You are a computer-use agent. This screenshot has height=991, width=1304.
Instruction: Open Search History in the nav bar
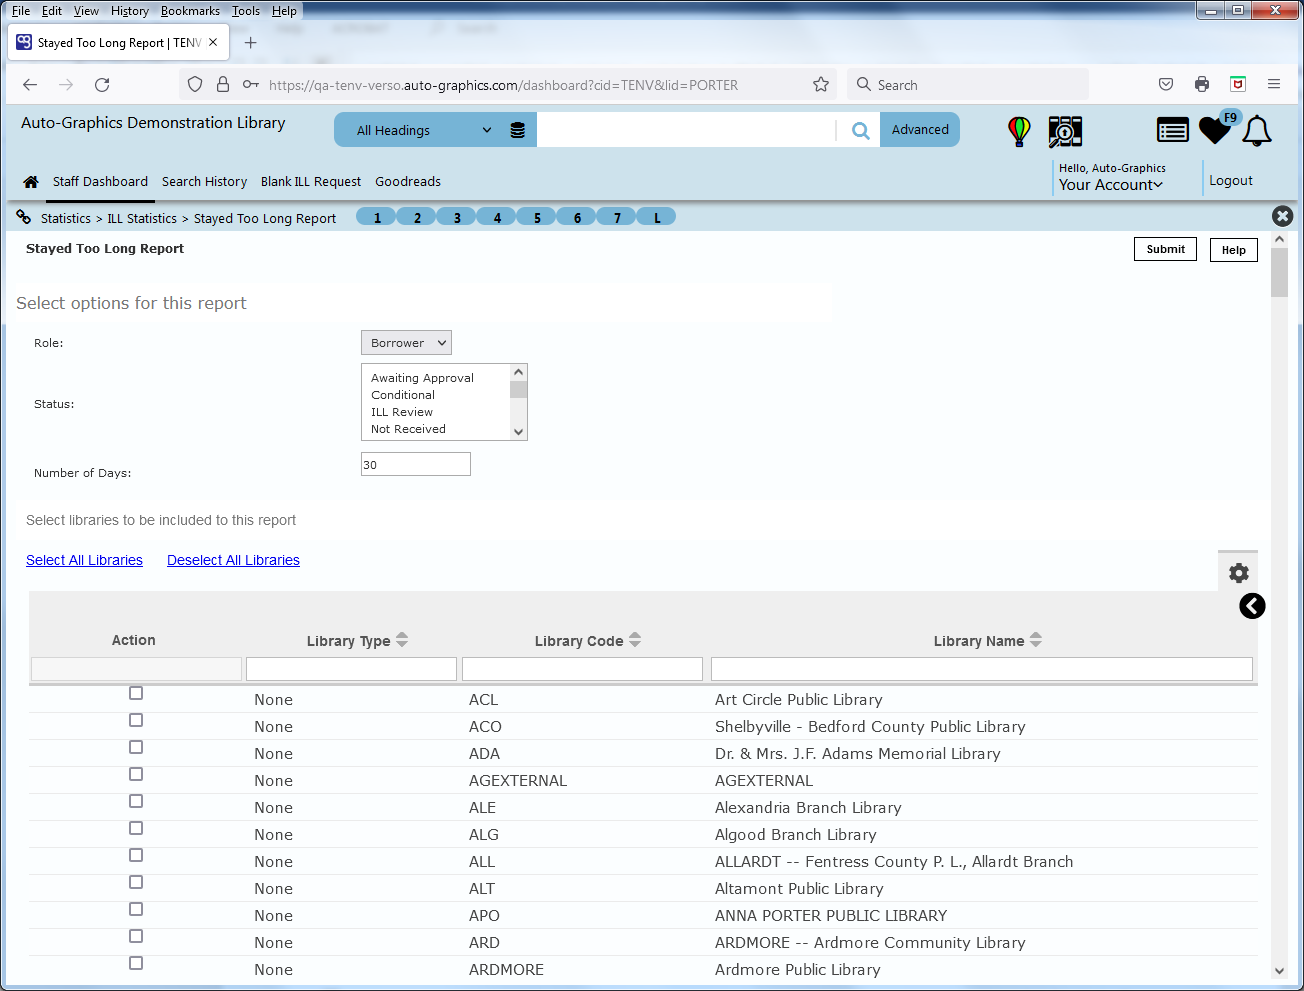click(x=204, y=182)
